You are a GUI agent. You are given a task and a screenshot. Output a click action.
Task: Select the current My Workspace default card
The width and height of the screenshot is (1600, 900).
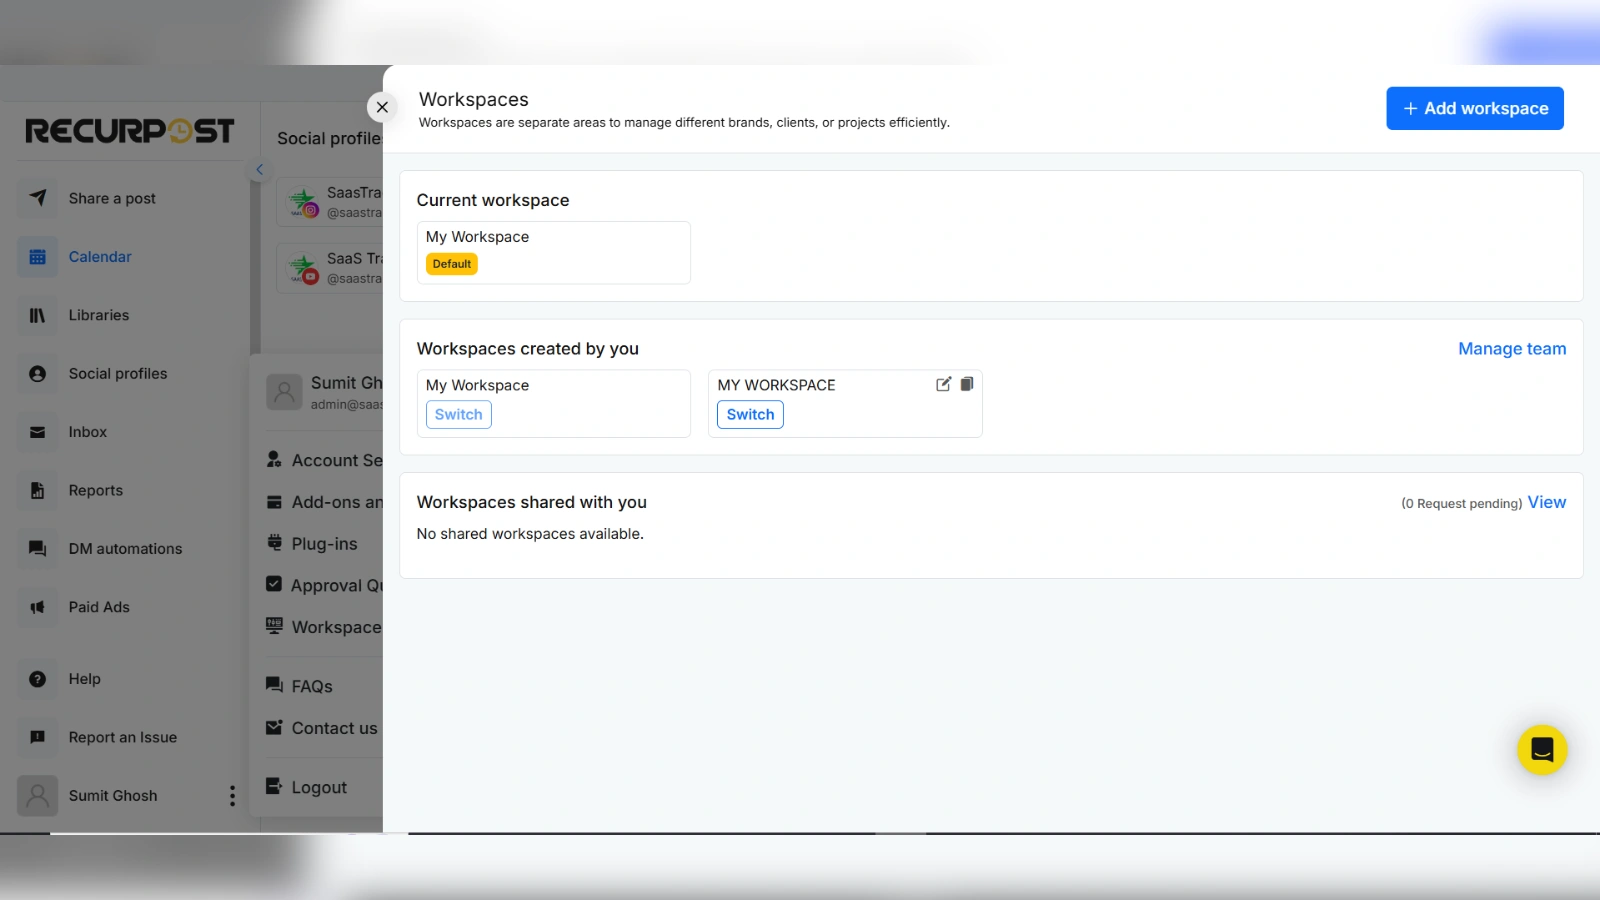click(x=553, y=252)
